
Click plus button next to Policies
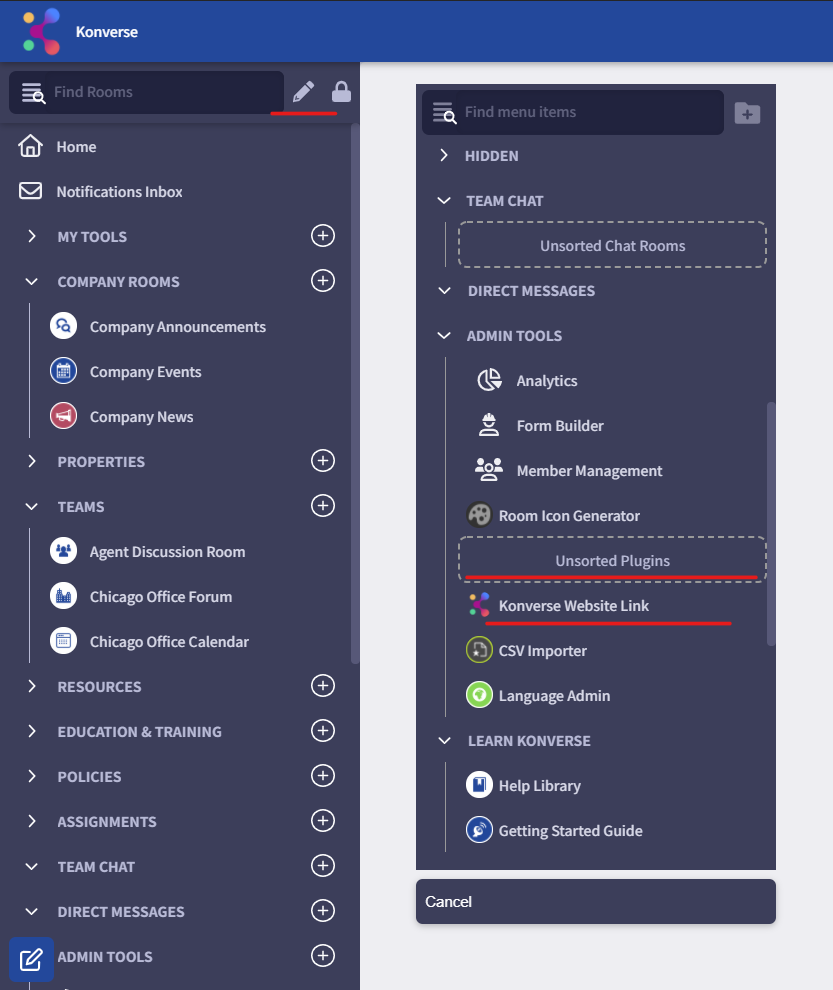point(323,775)
